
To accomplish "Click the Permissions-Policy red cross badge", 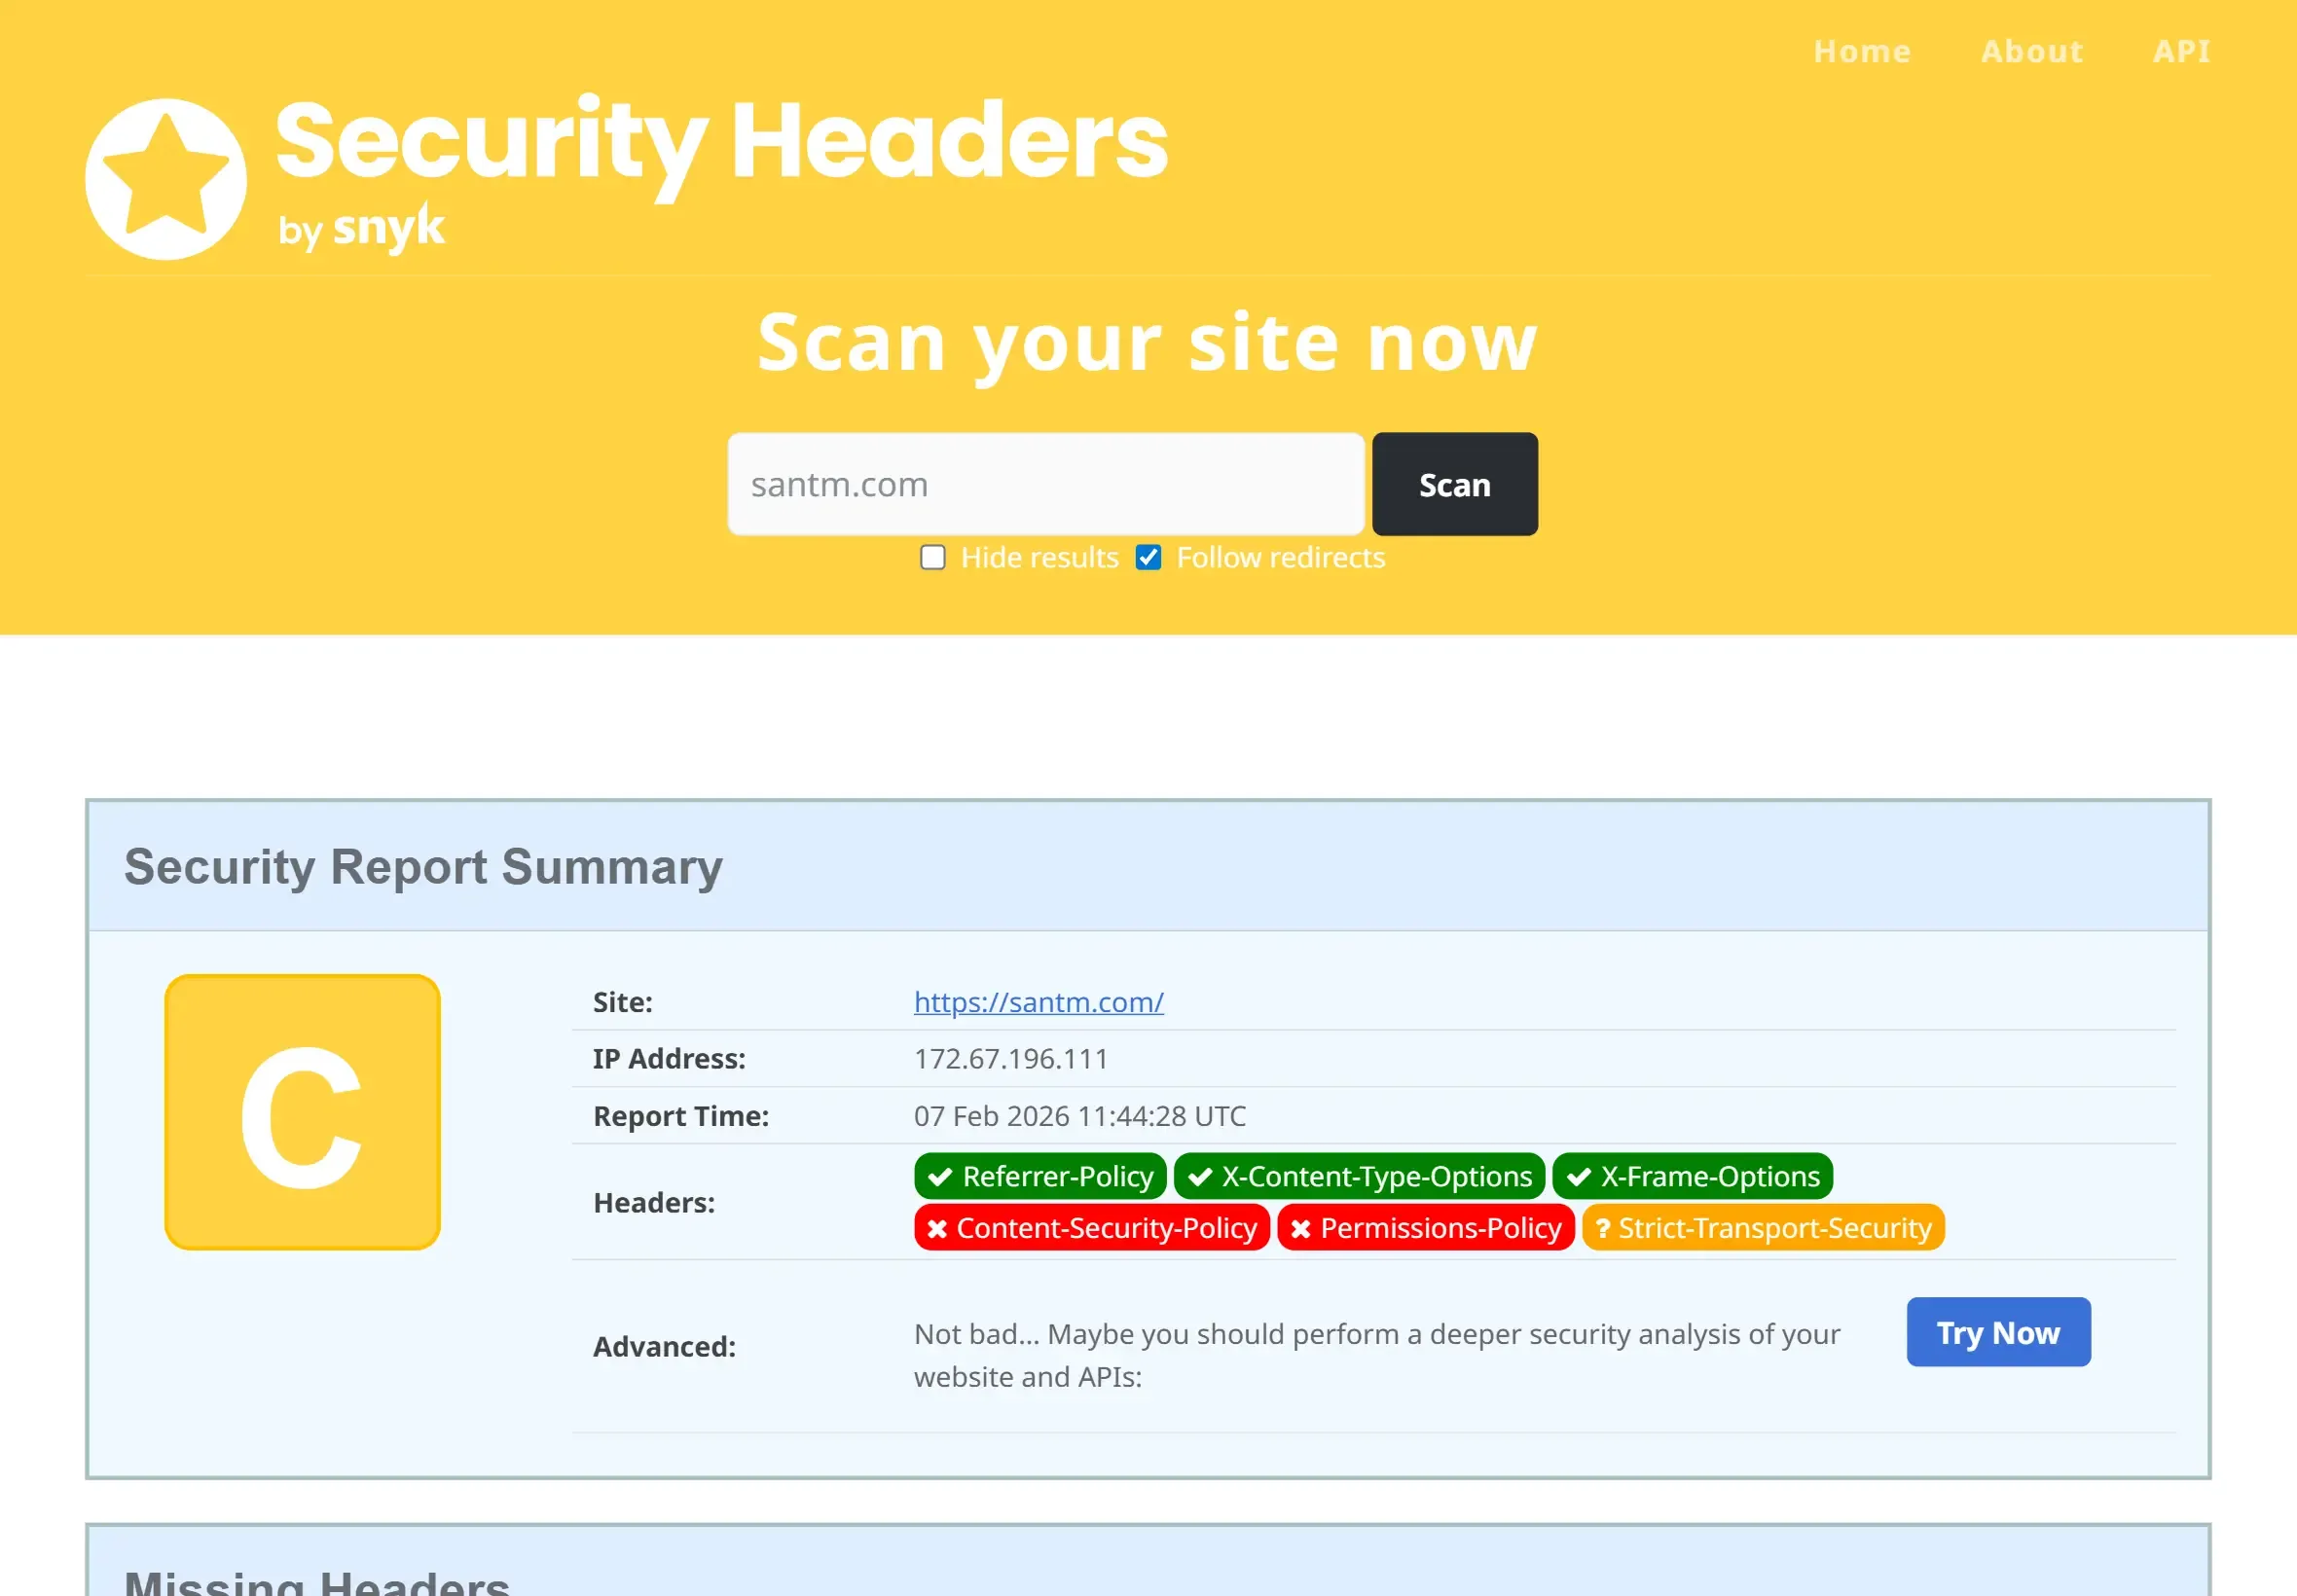I will pos(1425,1228).
